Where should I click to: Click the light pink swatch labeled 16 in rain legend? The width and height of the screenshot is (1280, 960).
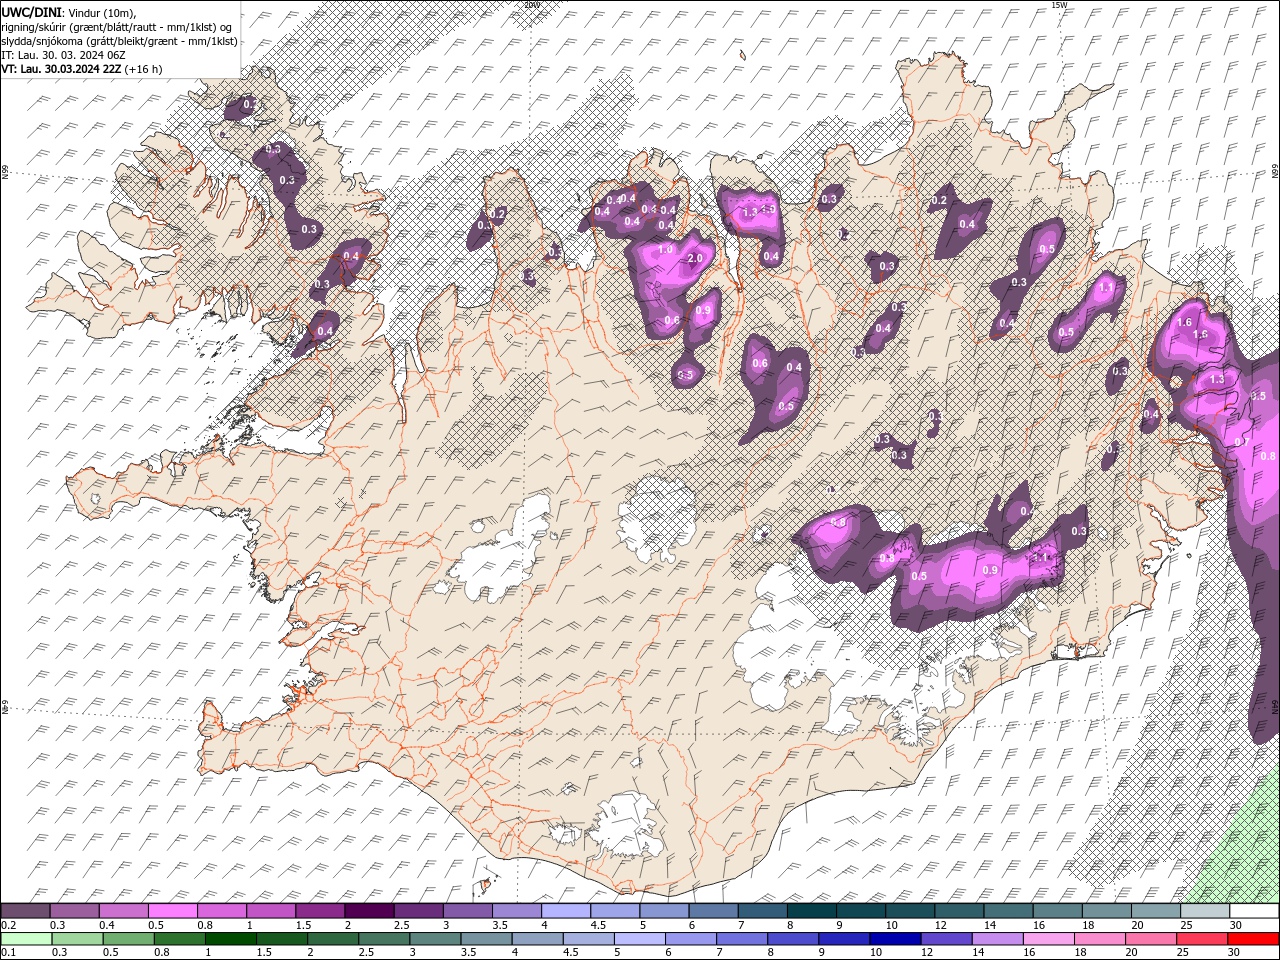point(1047,939)
